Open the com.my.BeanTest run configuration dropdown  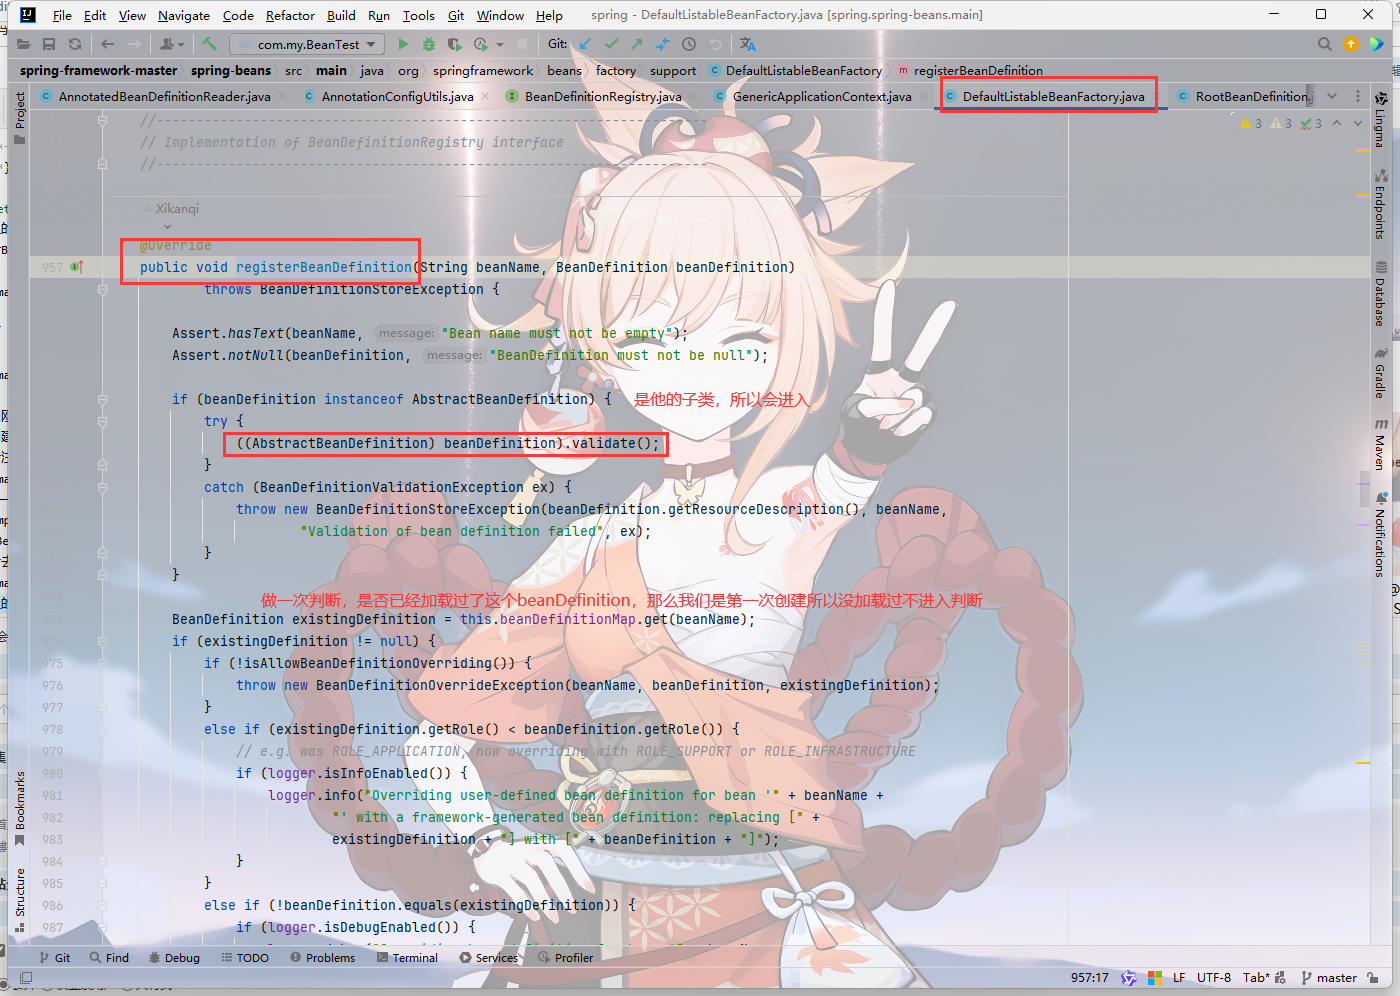tap(307, 44)
